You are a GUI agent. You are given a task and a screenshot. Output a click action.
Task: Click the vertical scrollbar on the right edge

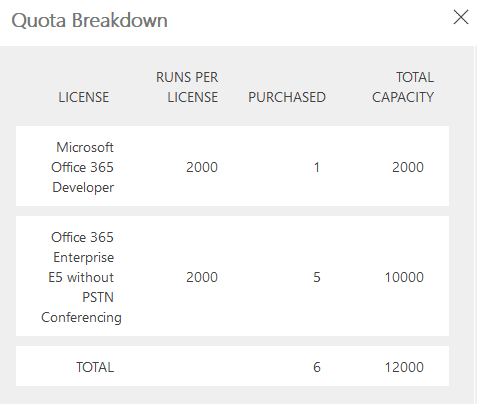pyautogui.click(x=475, y=225)
